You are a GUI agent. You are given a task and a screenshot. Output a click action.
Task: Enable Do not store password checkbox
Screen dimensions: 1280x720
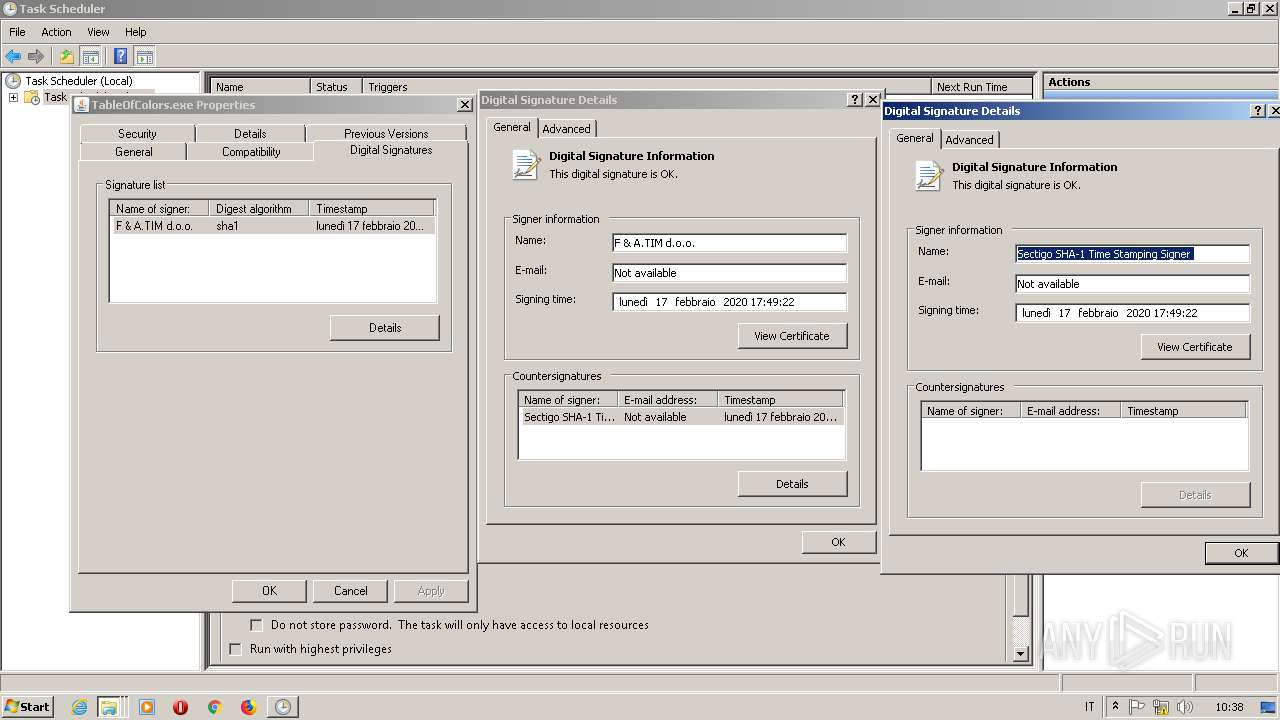tap(256, 625)
